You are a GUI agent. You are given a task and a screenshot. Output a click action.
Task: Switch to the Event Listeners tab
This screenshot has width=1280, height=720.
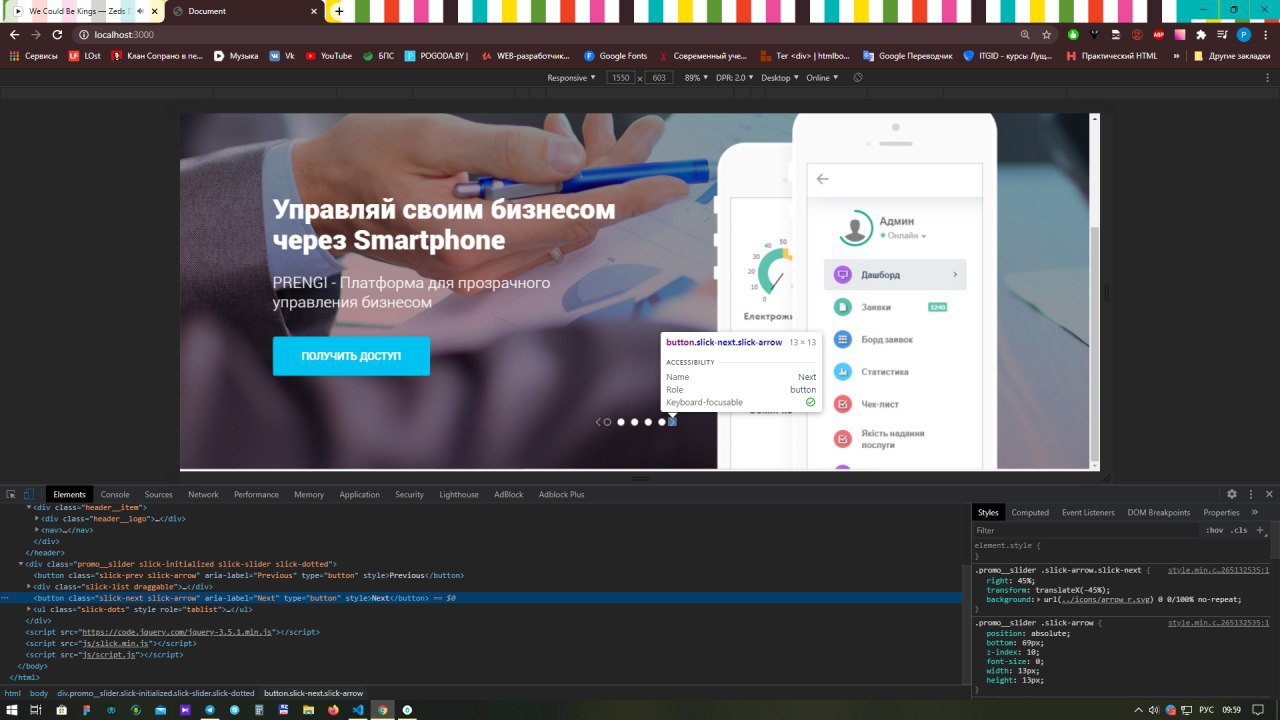tap(1088, 512)
